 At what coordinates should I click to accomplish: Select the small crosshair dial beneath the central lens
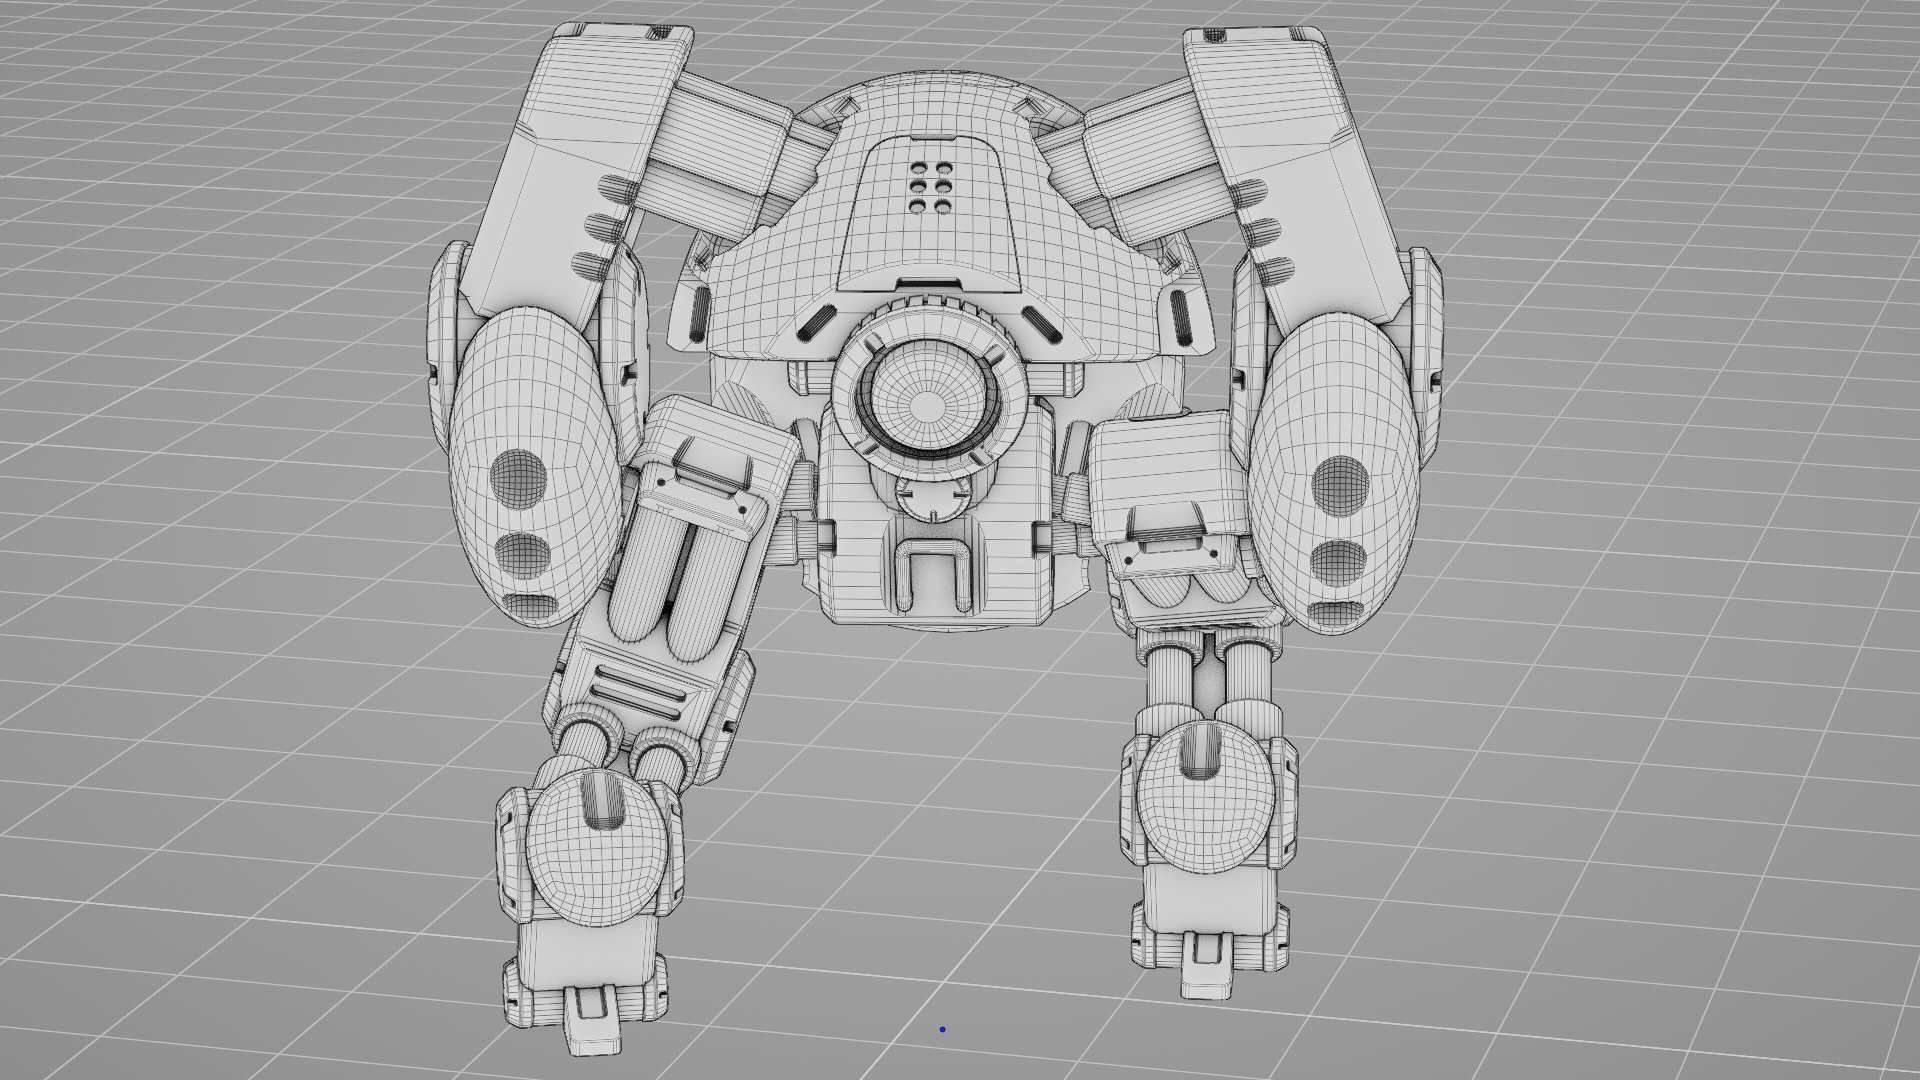[x=931, y=497]
